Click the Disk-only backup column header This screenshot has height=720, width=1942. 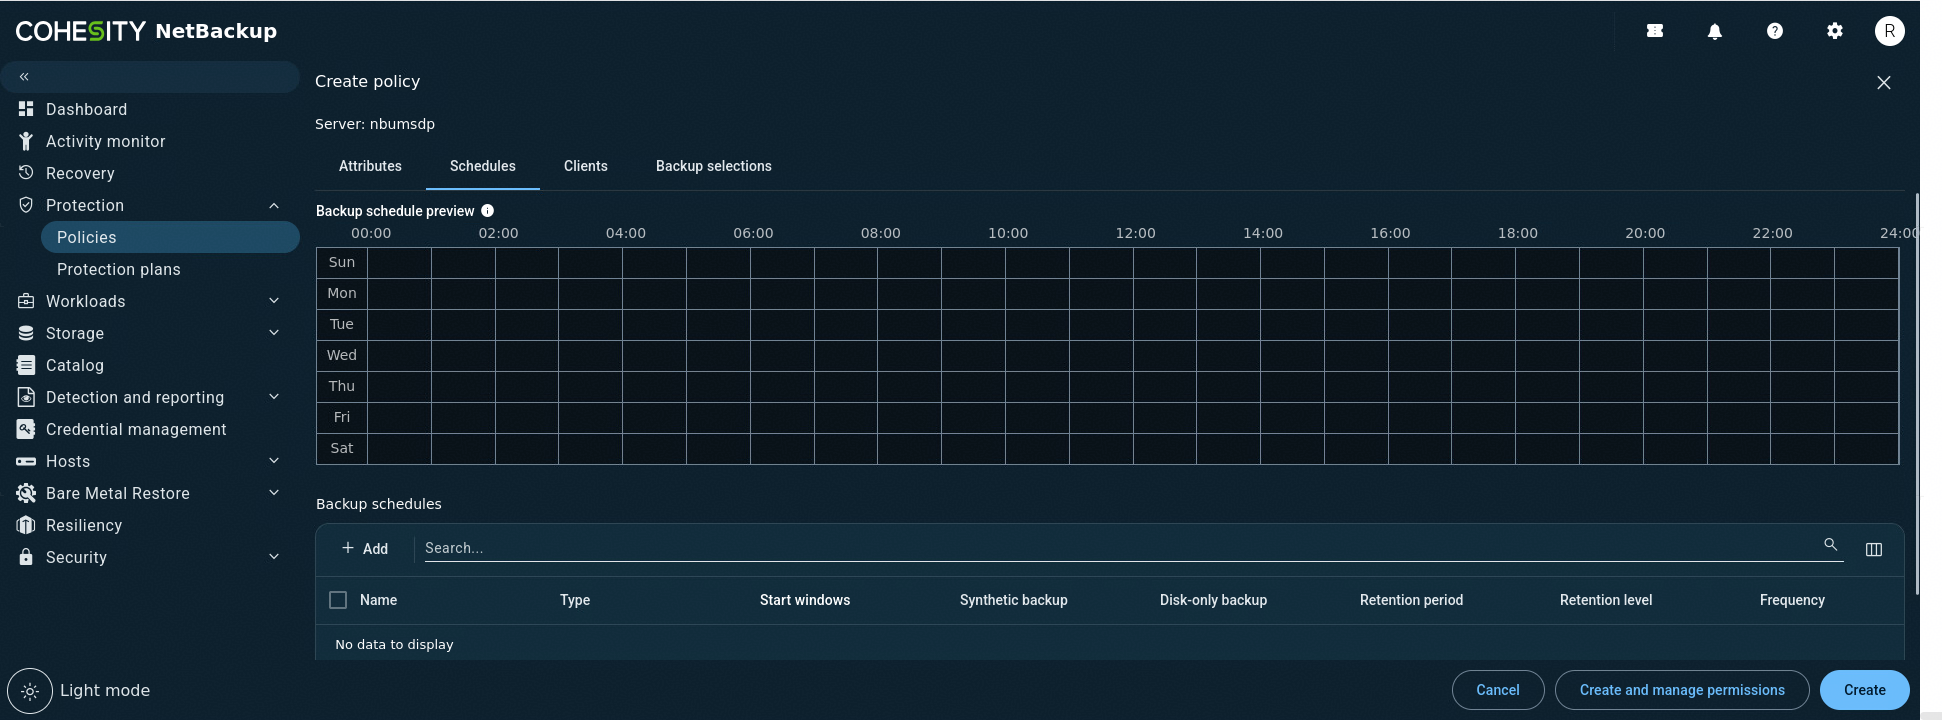1213,600
